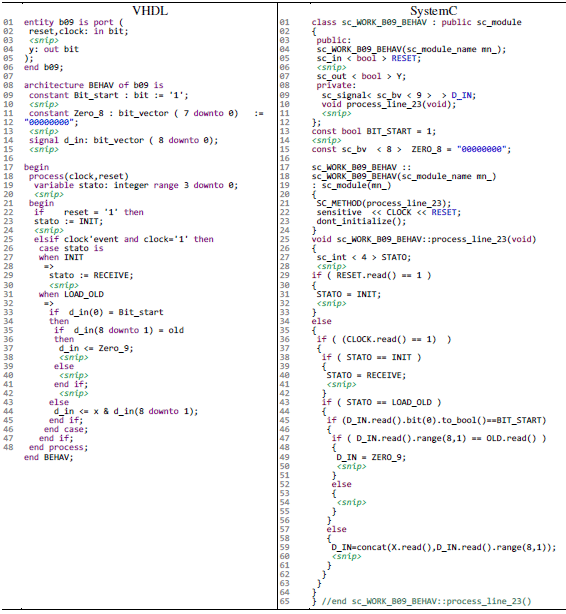566x614 pixels.
Task: Click the 'dont_initialize();' statement
Action: click(x=361, y=221)
